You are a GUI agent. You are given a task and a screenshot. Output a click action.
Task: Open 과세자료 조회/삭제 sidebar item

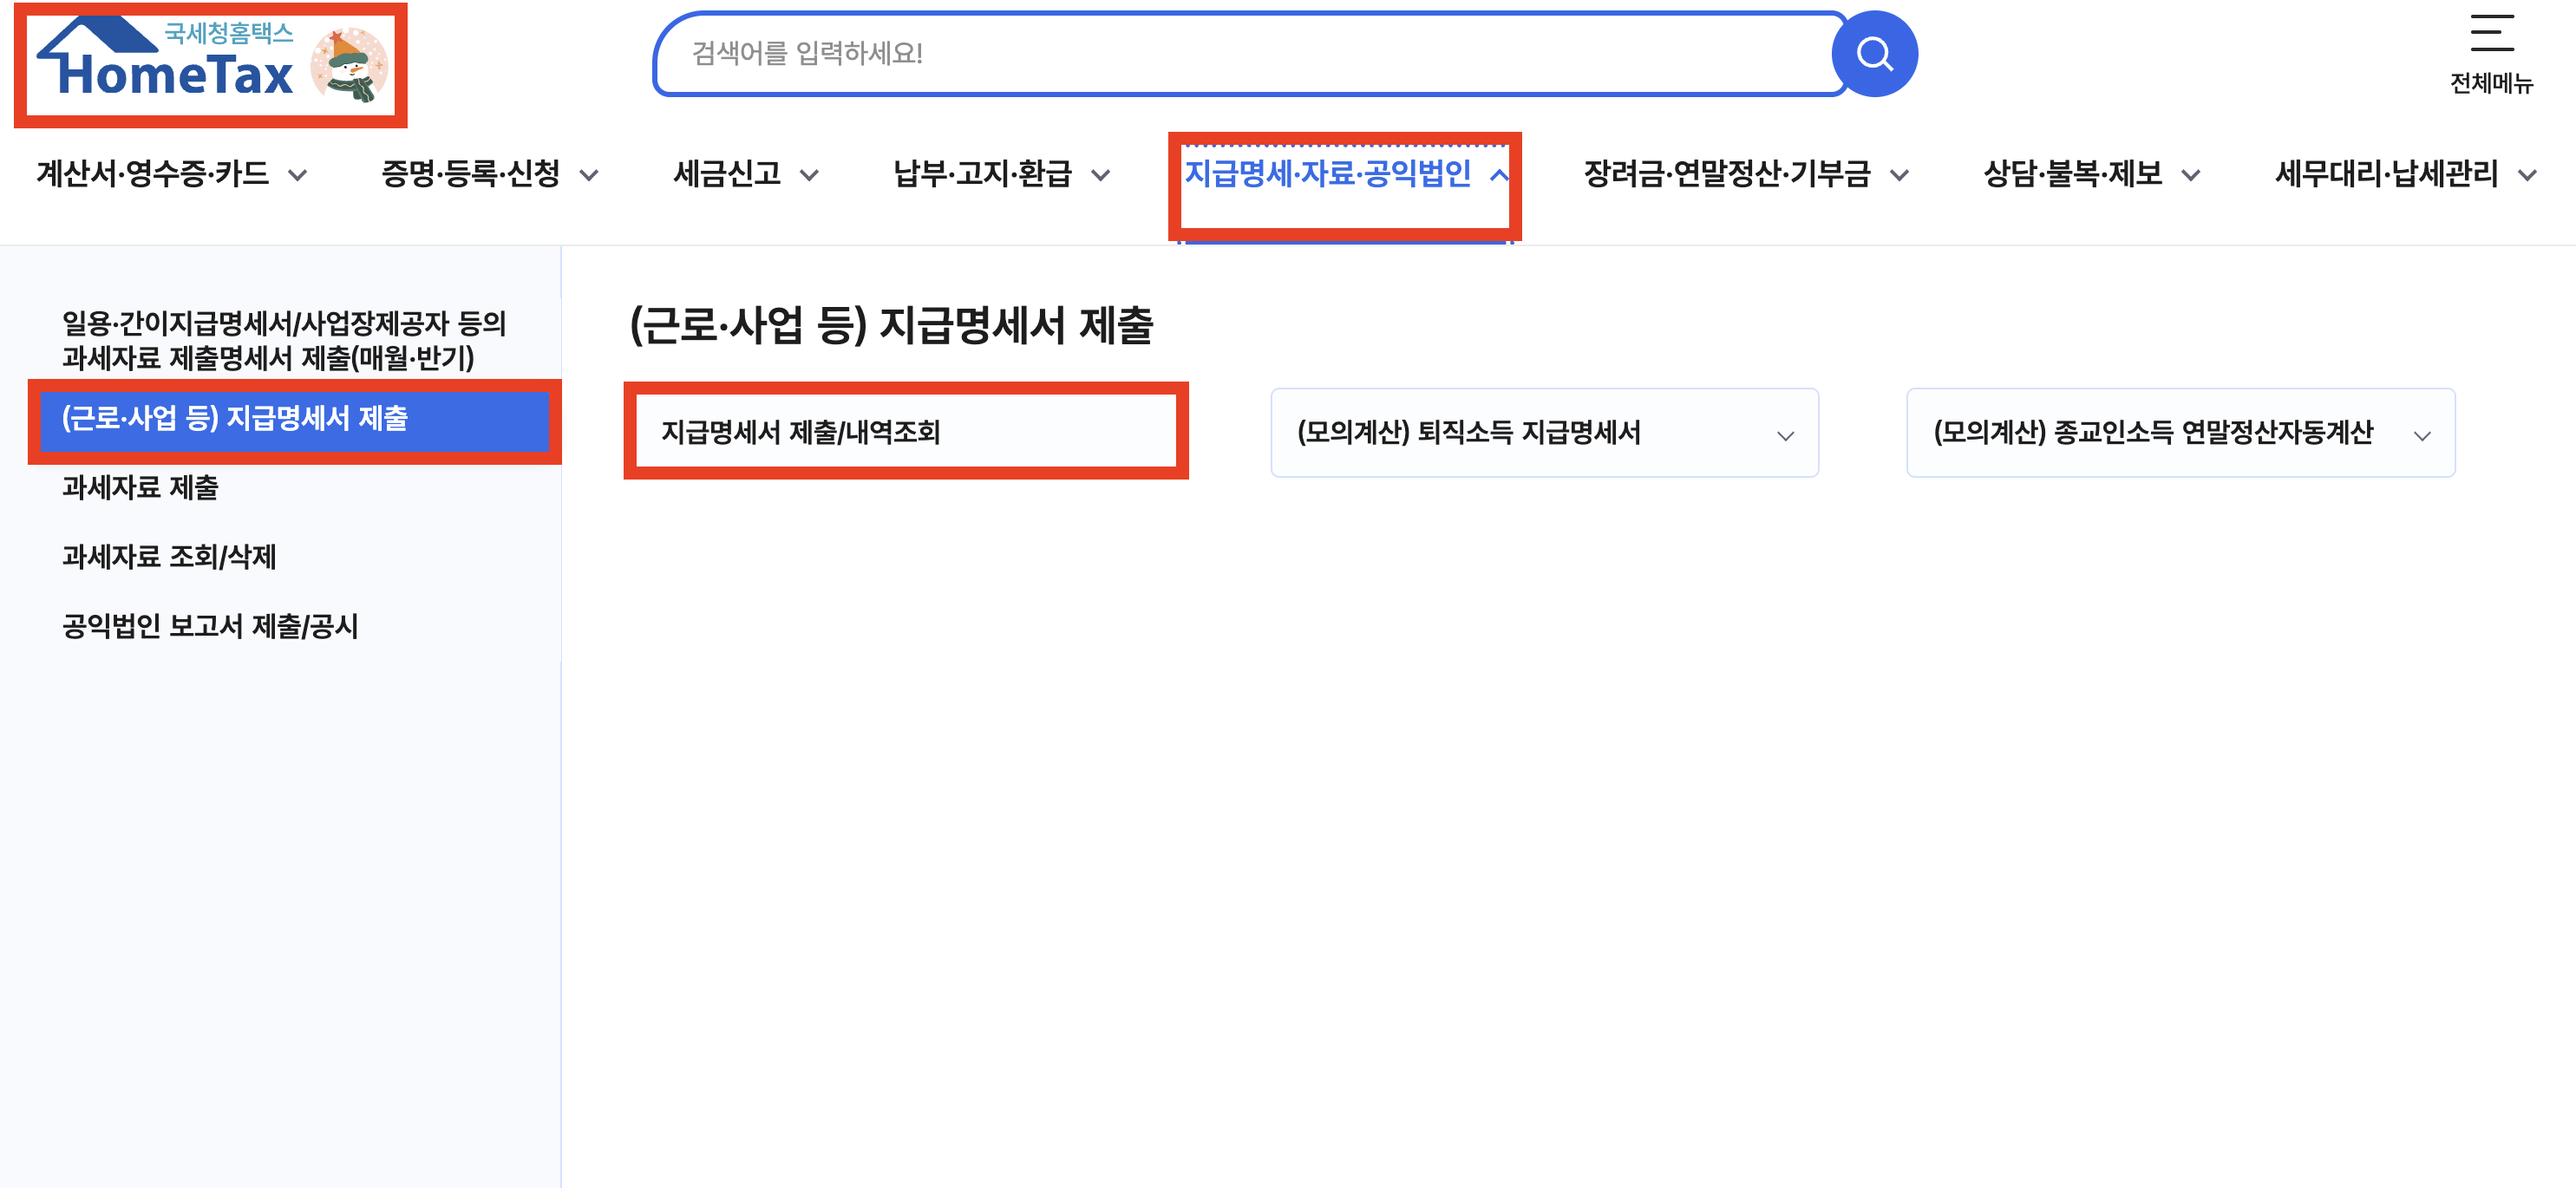(x=169, y=557)
